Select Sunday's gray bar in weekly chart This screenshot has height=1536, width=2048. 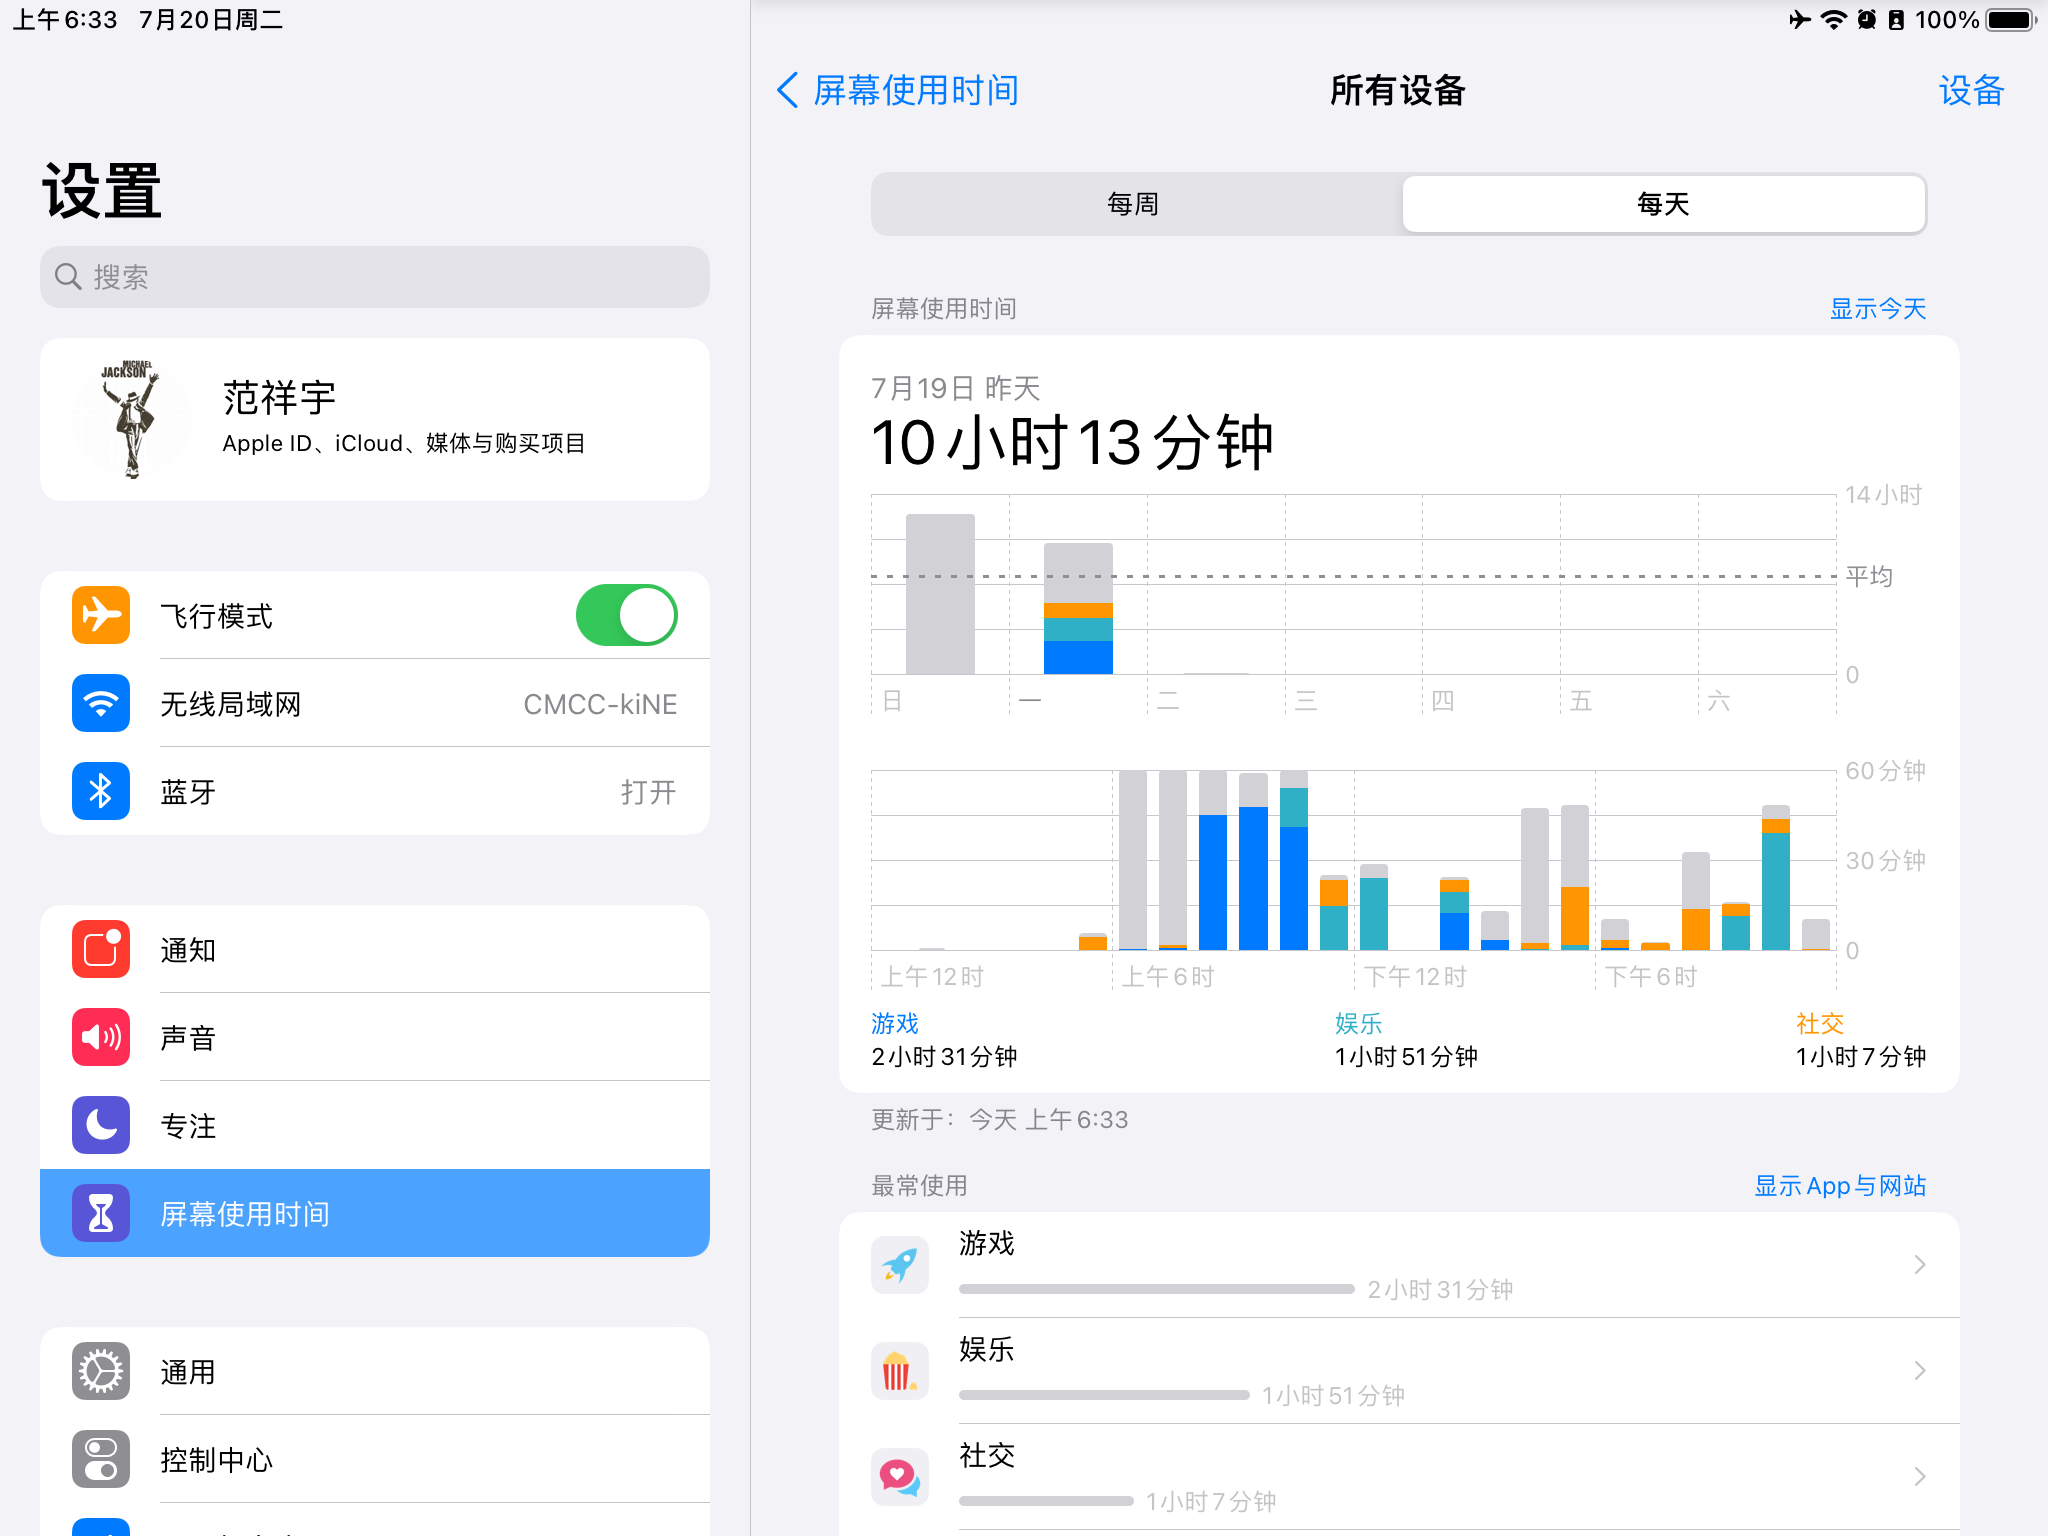(940, 594)
